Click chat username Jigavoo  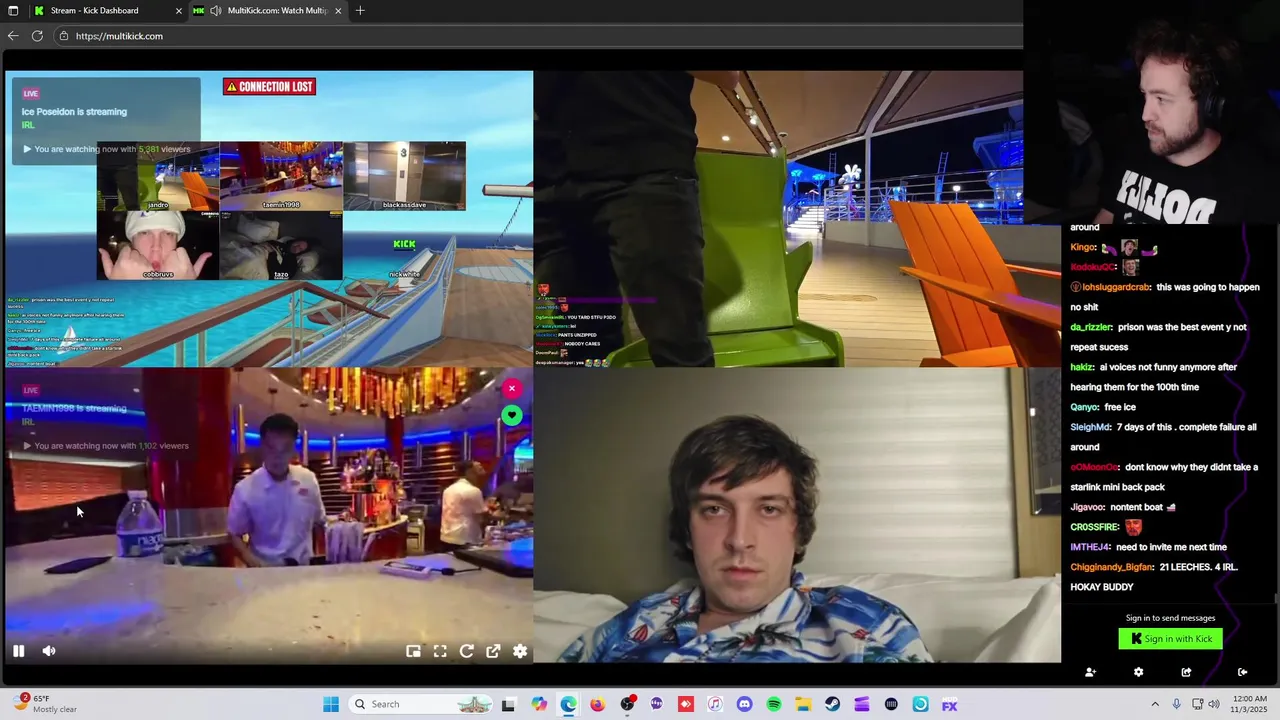point(1088,507)
